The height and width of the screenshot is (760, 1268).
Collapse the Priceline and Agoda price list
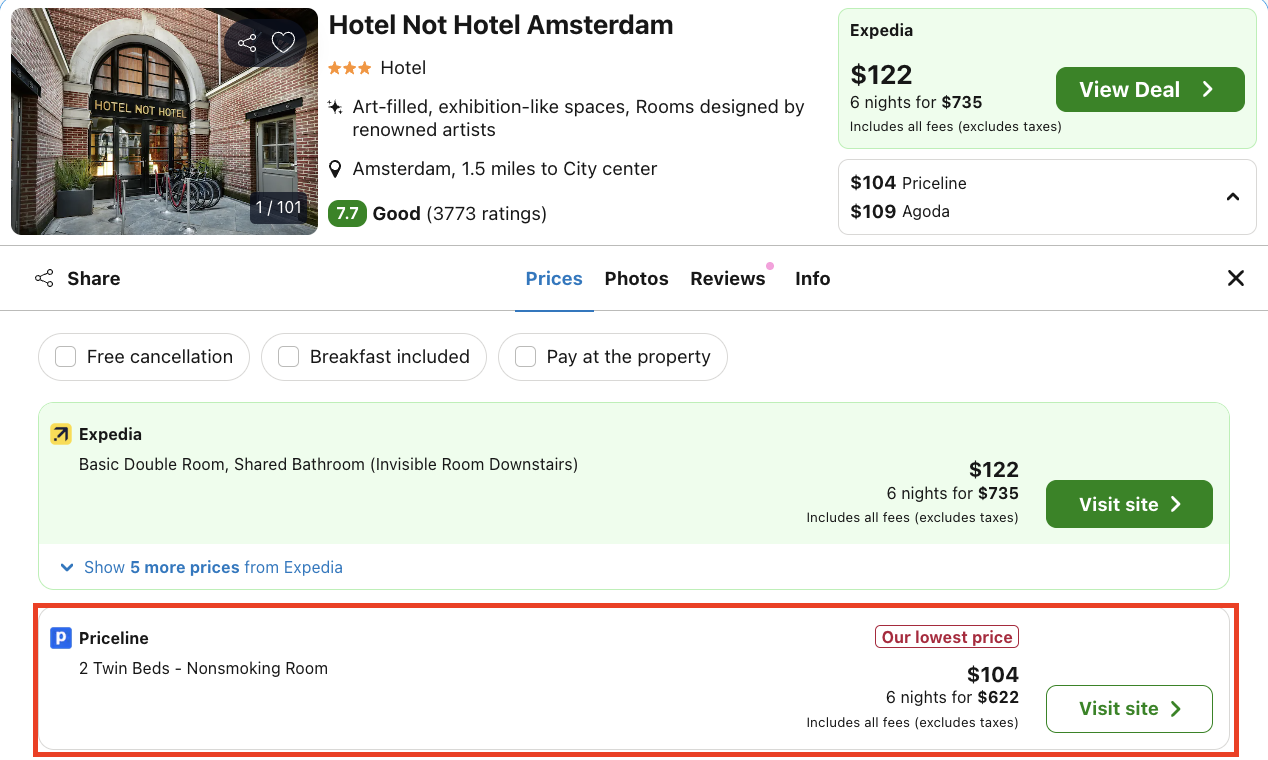(x=1233, y=197)
